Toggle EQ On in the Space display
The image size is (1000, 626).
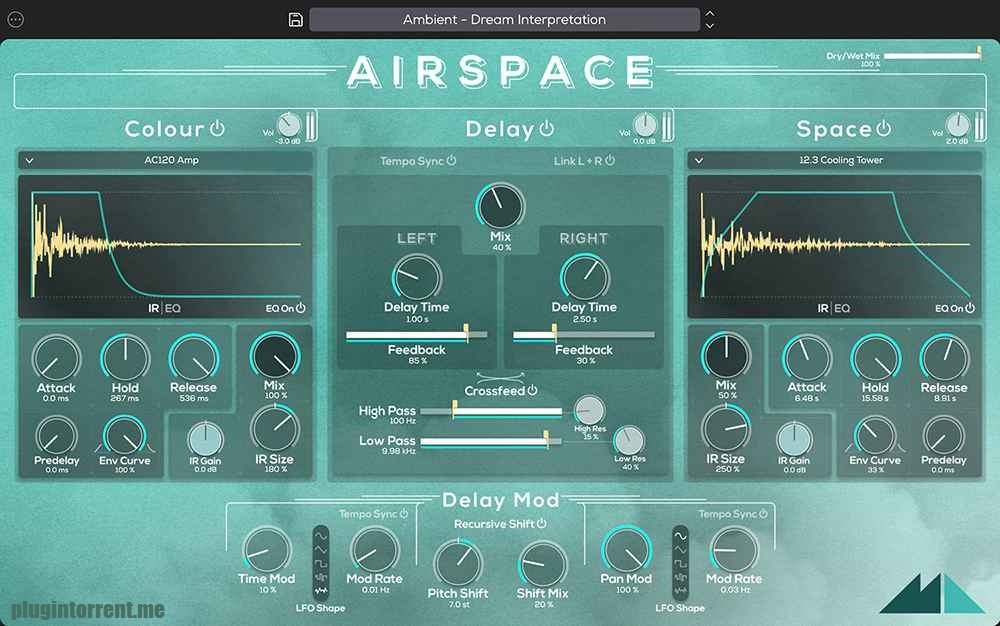tap(970, 308)
